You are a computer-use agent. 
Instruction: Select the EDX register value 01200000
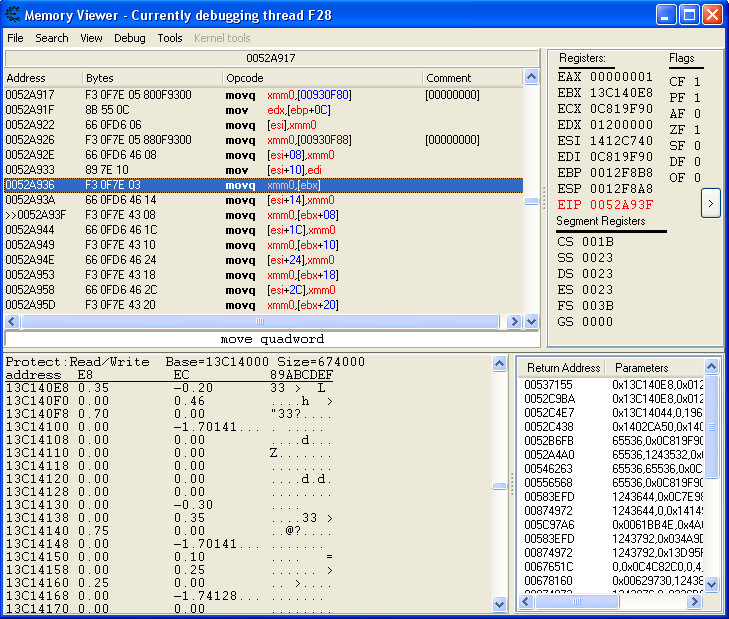[621, 125]
